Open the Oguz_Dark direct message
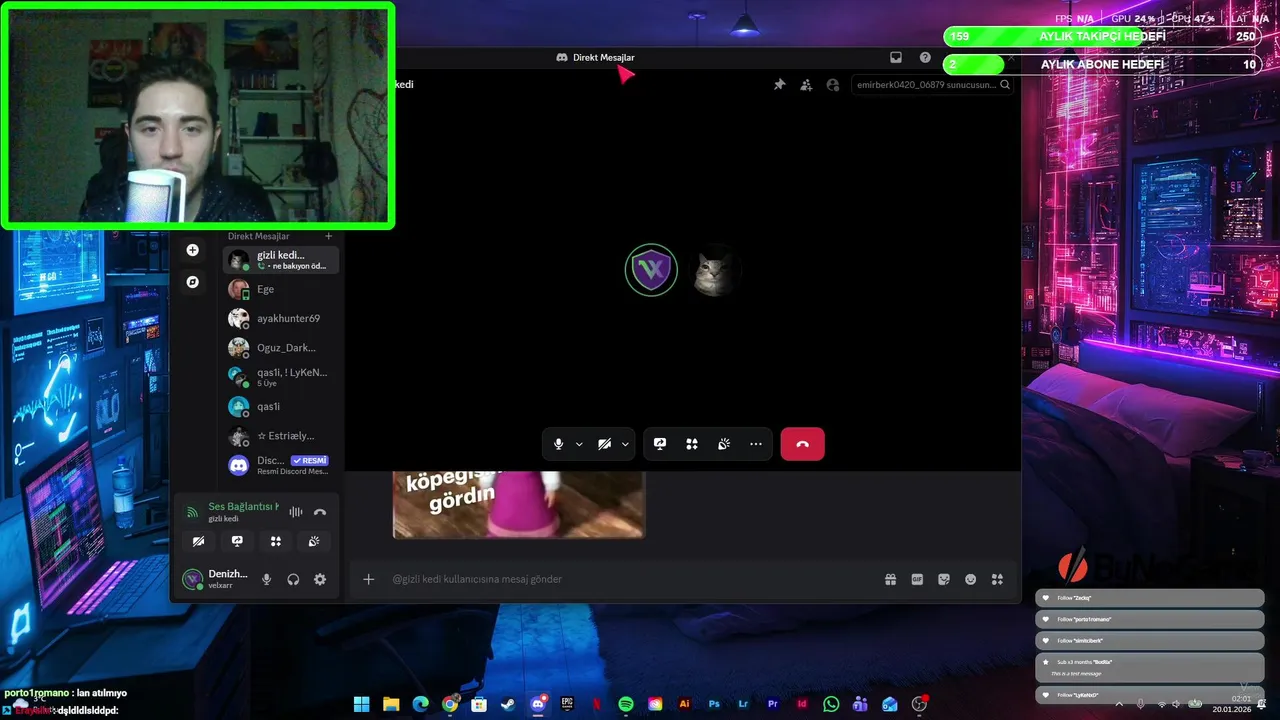Image resolution: width=1280 pixels, height=720 pixels. pos(281,348)
